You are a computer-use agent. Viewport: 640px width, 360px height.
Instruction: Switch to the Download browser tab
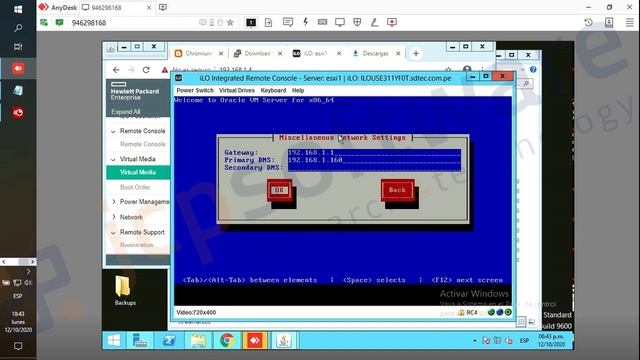[258, 53]
